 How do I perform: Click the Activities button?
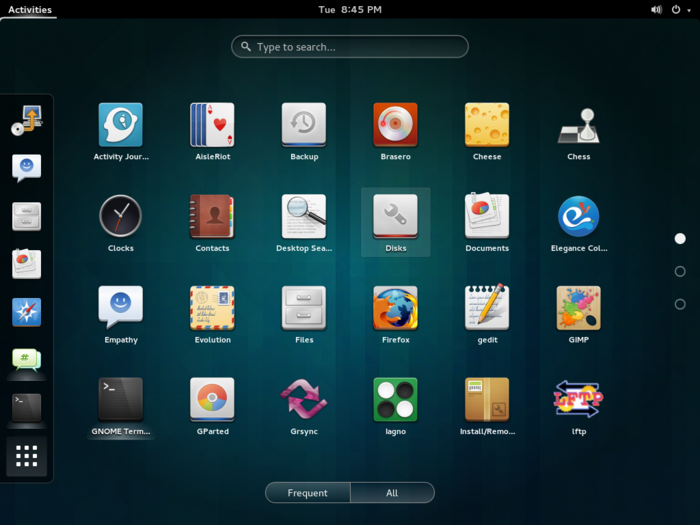click(x=29, y=9)
